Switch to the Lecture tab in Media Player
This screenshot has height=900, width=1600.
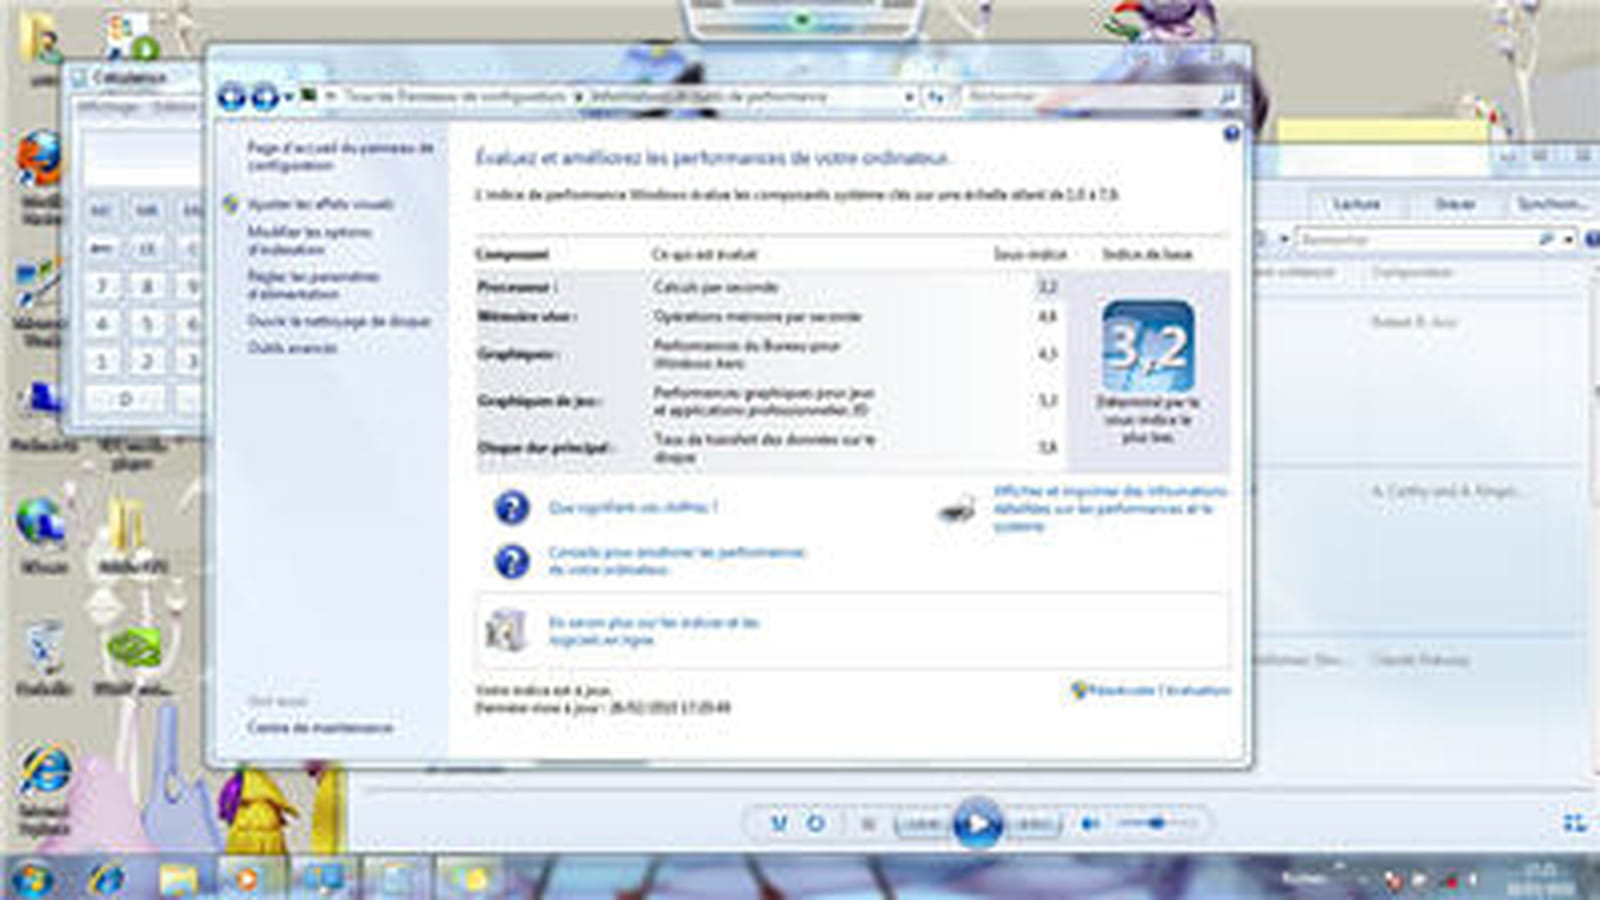point(1356,204)
